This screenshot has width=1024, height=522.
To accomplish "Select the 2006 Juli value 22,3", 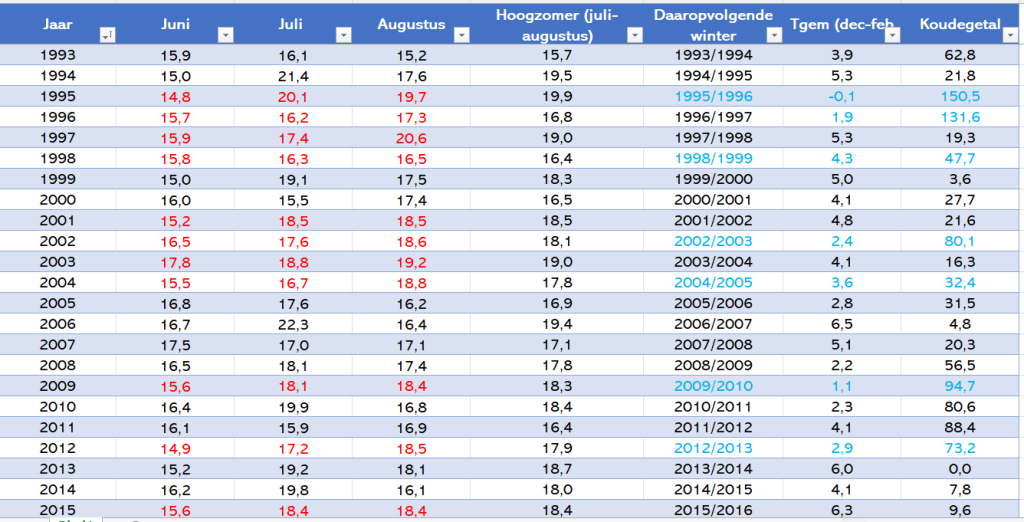I will [x=293, y=324].
